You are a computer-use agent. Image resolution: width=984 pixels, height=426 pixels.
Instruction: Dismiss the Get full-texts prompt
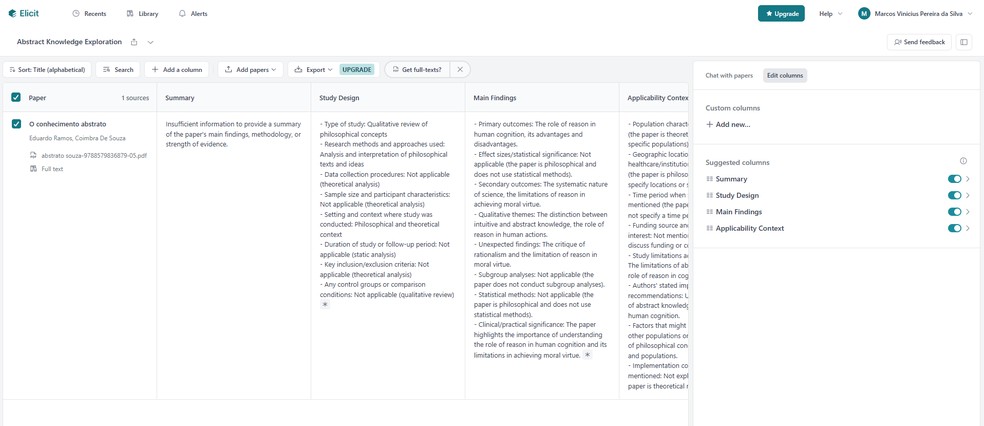point(460,70)
